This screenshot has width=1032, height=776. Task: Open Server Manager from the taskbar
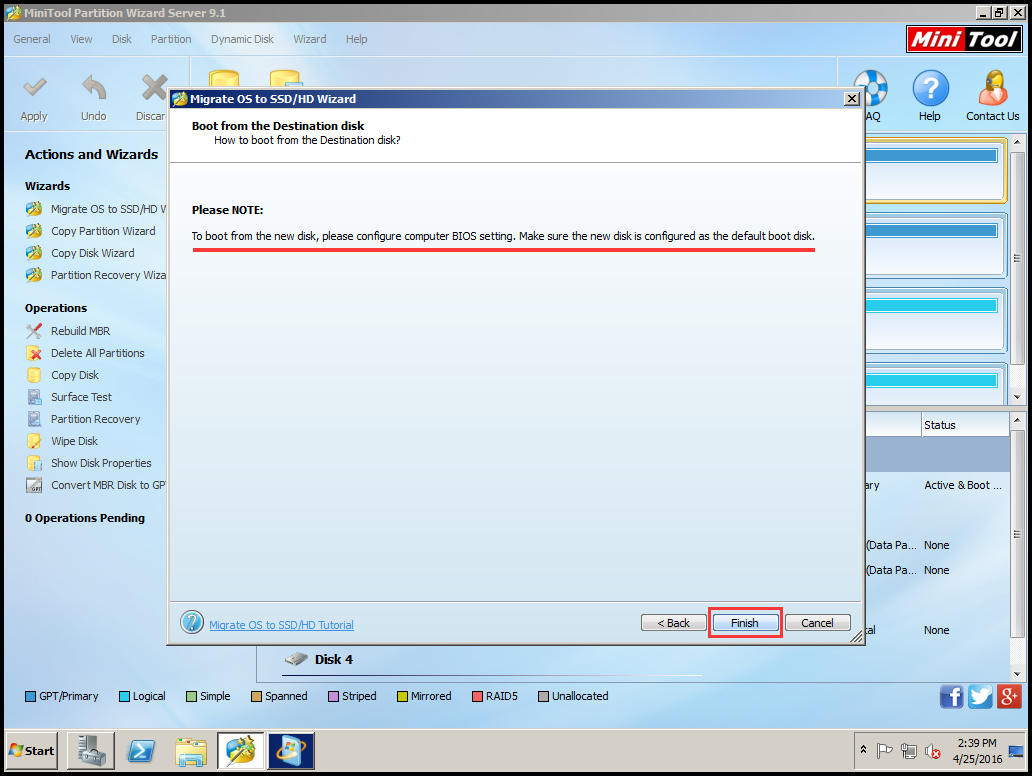pyautogui.click(x=91, y=751)
